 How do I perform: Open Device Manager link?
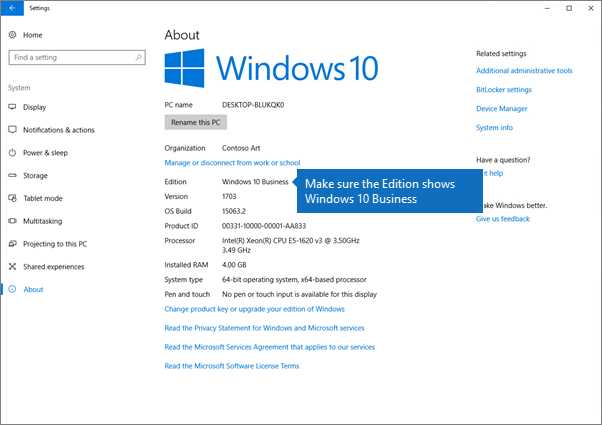[501, 109]
